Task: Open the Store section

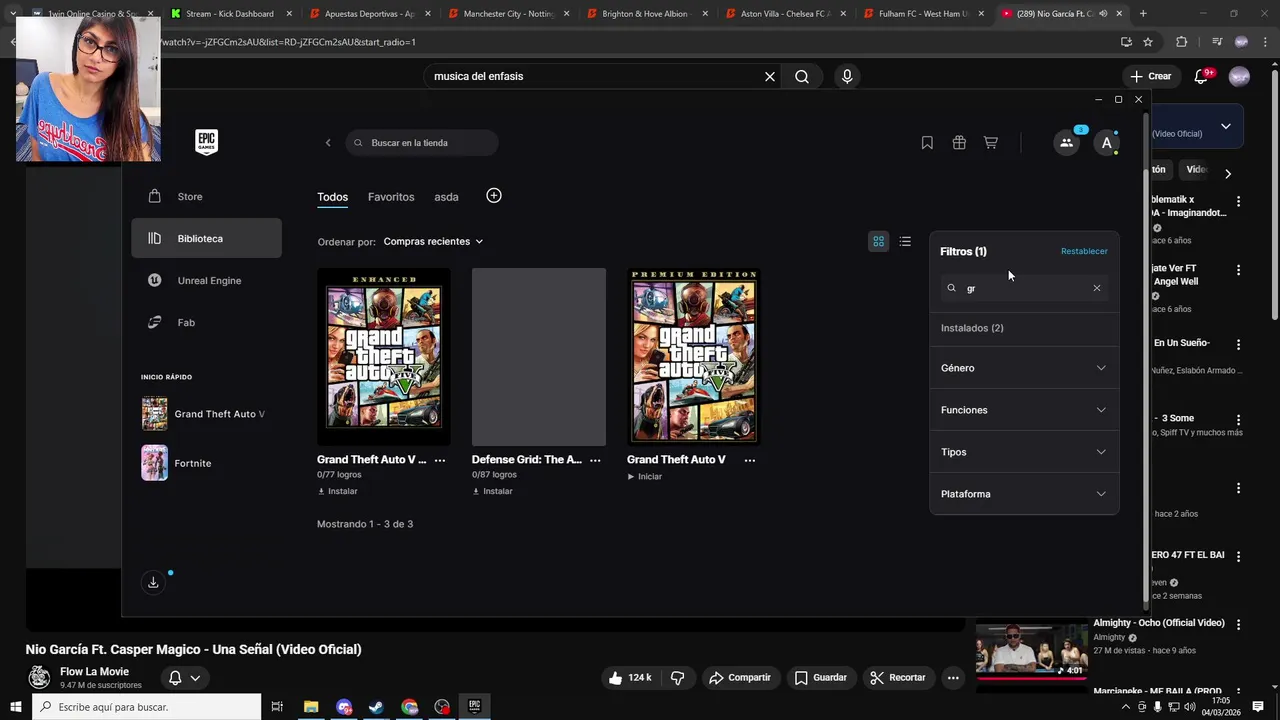Action: (206, 197)
